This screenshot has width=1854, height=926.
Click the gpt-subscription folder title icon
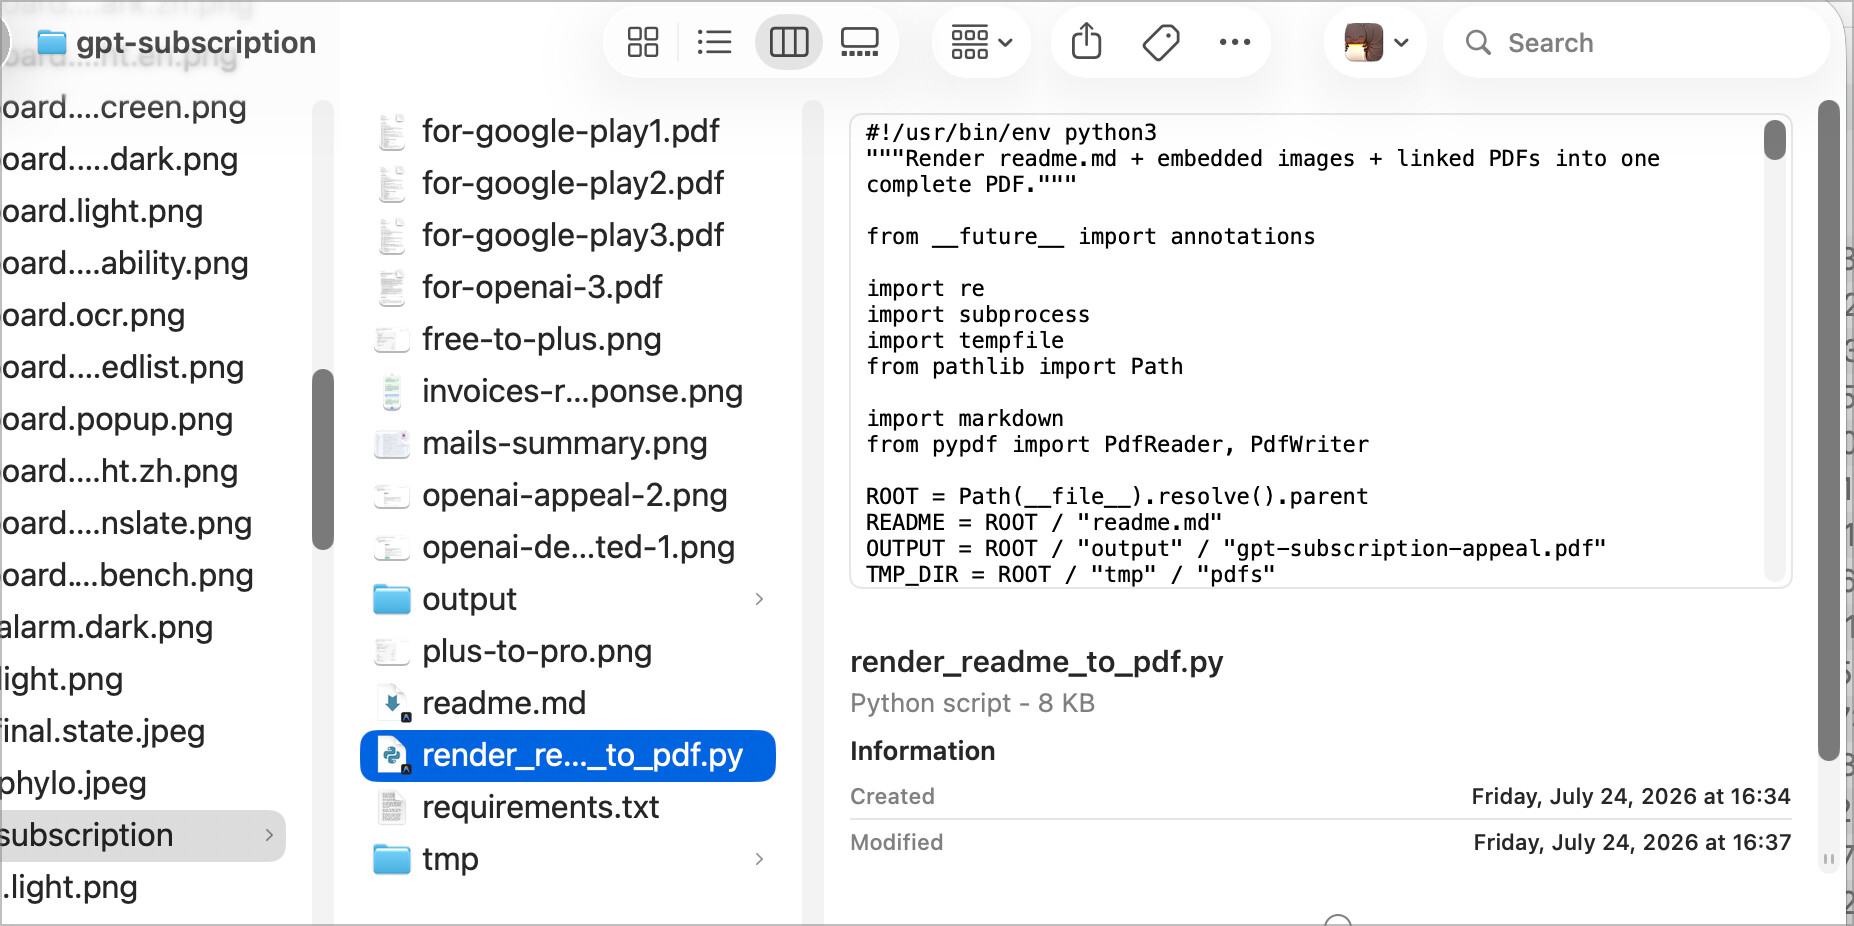pyautogui.click(x=52, y=42)
